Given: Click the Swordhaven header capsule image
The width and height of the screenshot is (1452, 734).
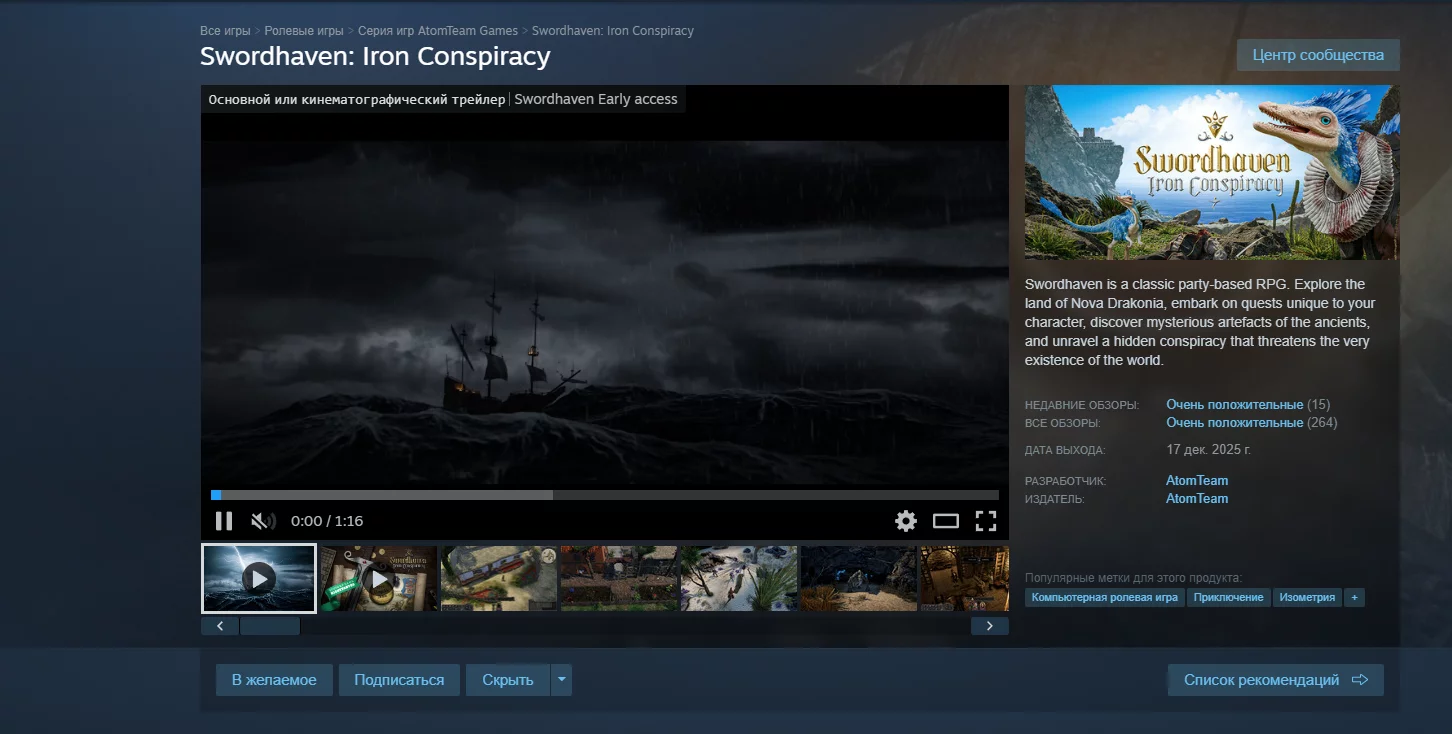Looking at the screenshot, I should [x=1212, y=173].
